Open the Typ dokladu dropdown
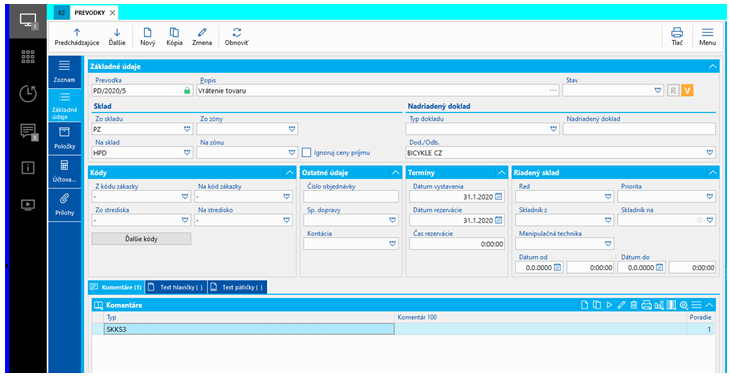 point(553,129)
